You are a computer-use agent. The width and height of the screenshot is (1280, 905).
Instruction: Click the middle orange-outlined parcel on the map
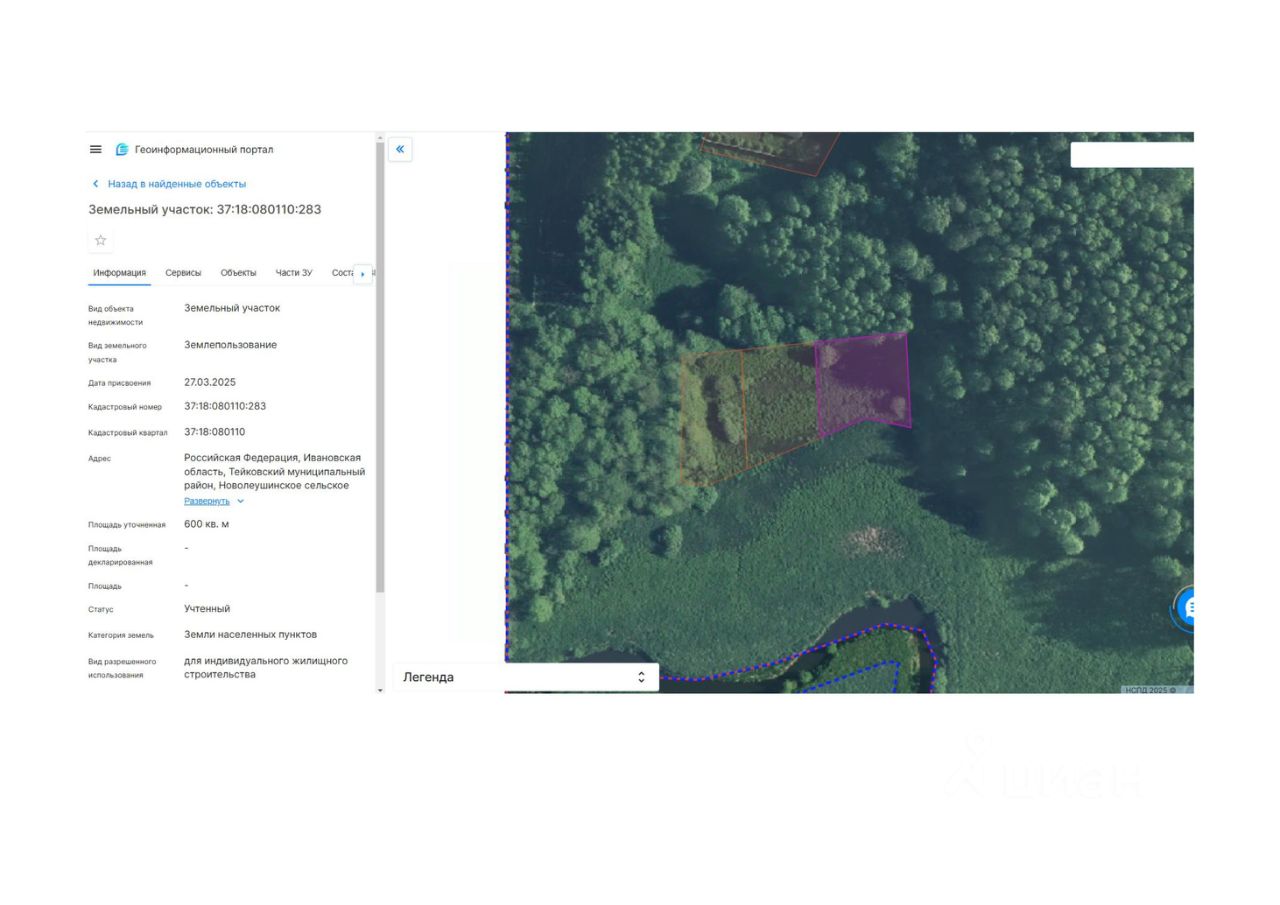coord(781,402)
